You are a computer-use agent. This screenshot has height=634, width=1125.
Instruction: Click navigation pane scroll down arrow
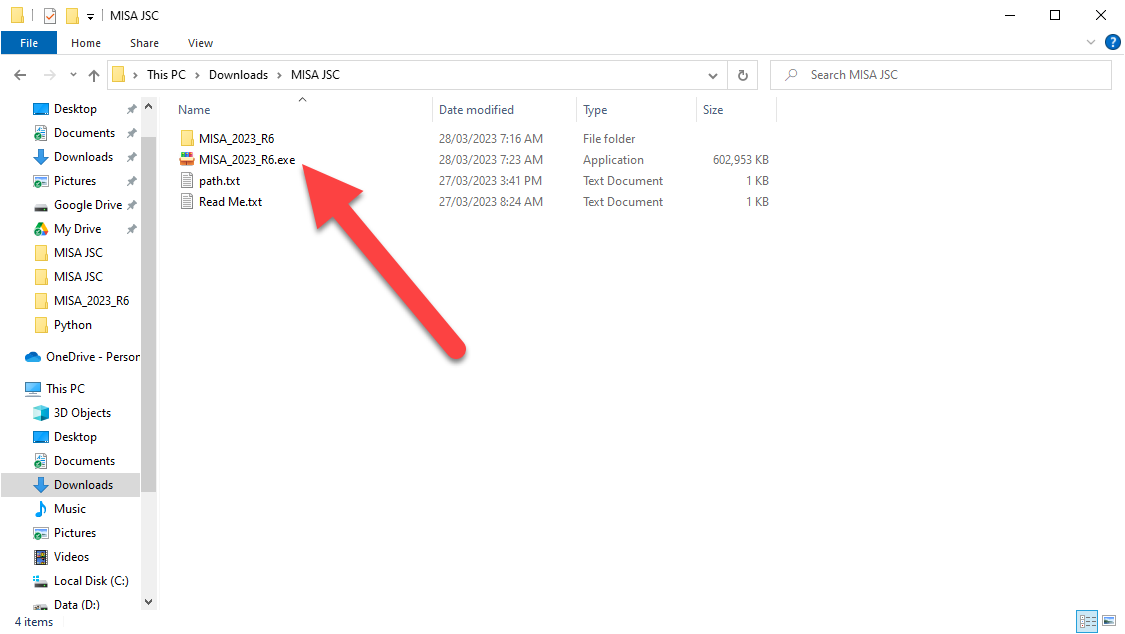[x=149, y=602]
